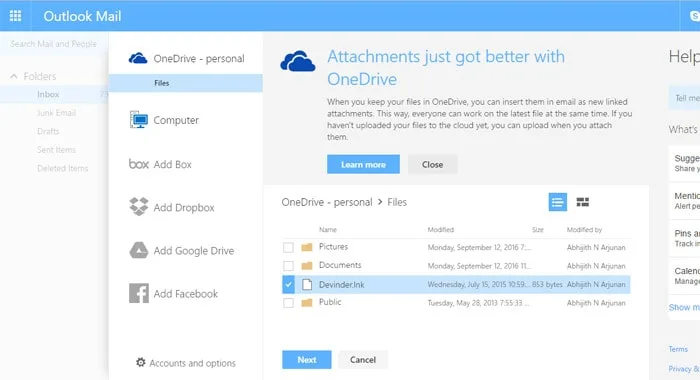Sort by the Modified column header
Screen dimensions: 700x380
coord(441,230)
